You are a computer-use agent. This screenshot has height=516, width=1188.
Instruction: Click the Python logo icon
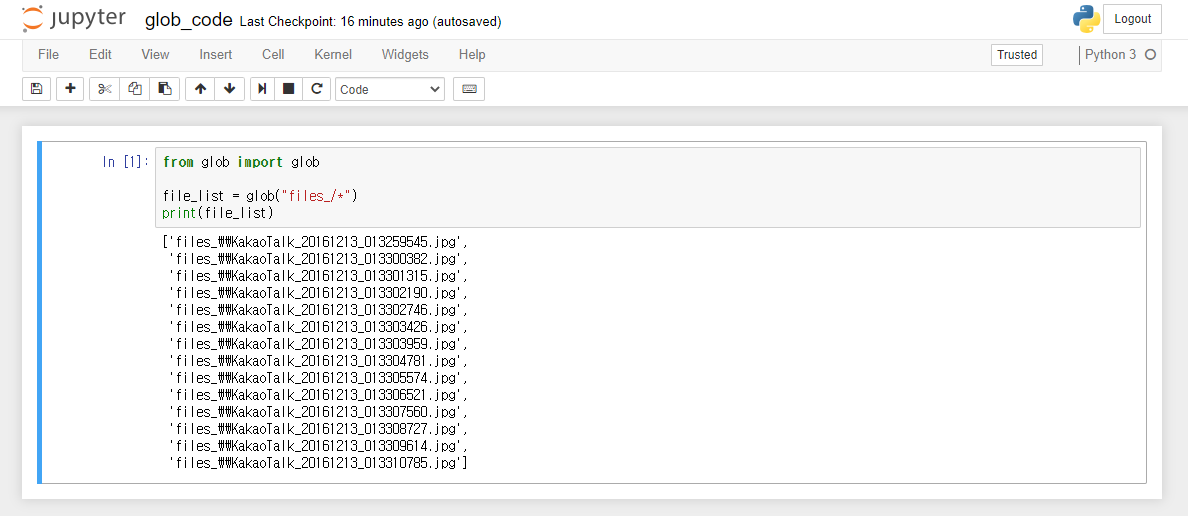1086,20
